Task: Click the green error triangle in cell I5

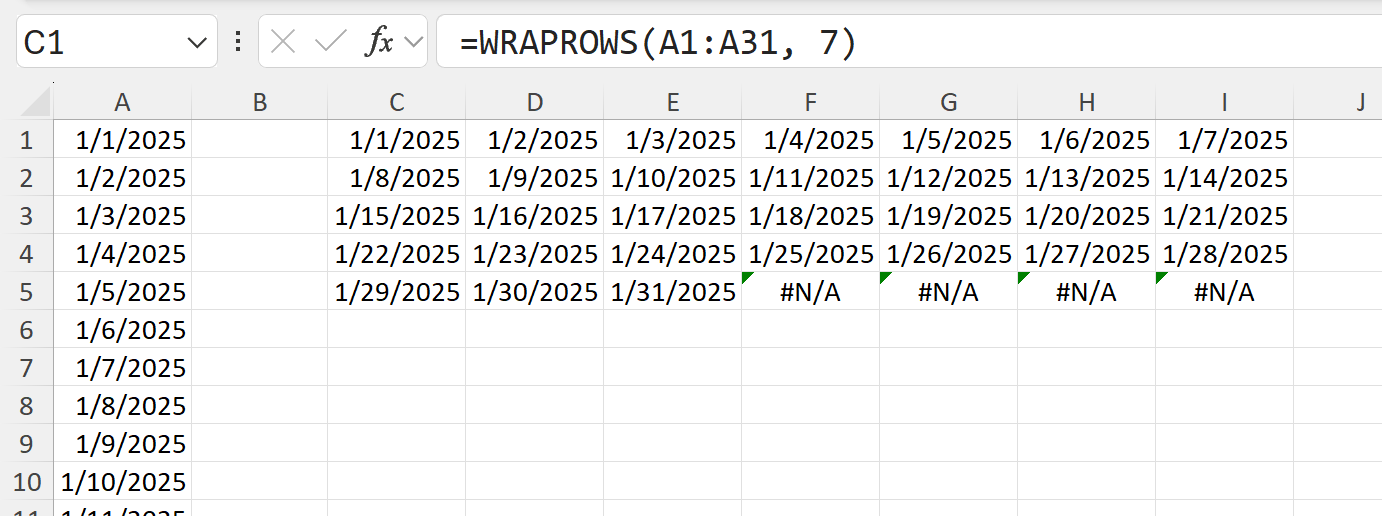Action: point(1161,277)
